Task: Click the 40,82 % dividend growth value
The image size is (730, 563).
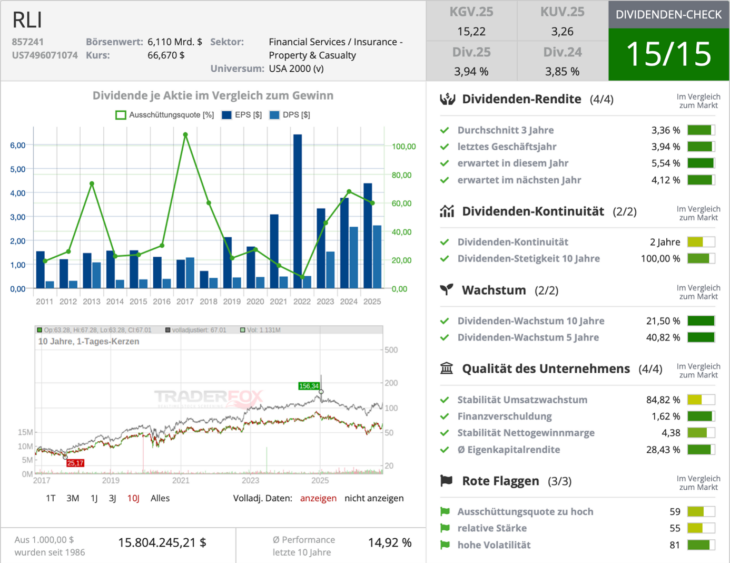Action: pyautogui.click(x=663, y=338)
